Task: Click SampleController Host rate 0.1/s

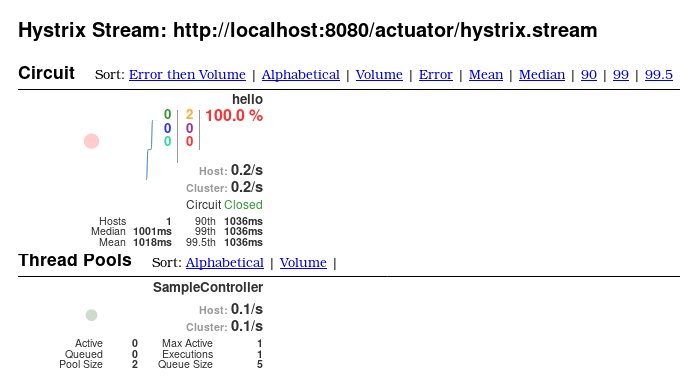Action: (x=247, y=309)
